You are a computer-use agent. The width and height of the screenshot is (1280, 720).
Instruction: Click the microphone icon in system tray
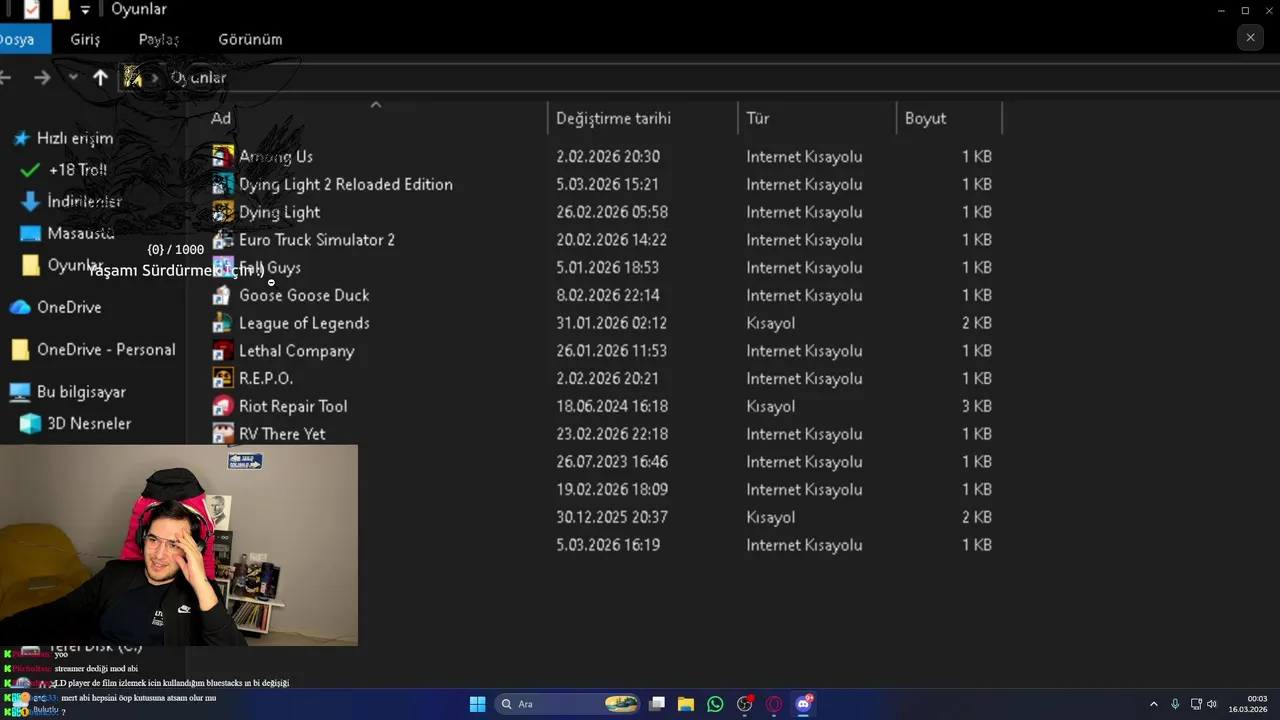(x=1175, y=704)
